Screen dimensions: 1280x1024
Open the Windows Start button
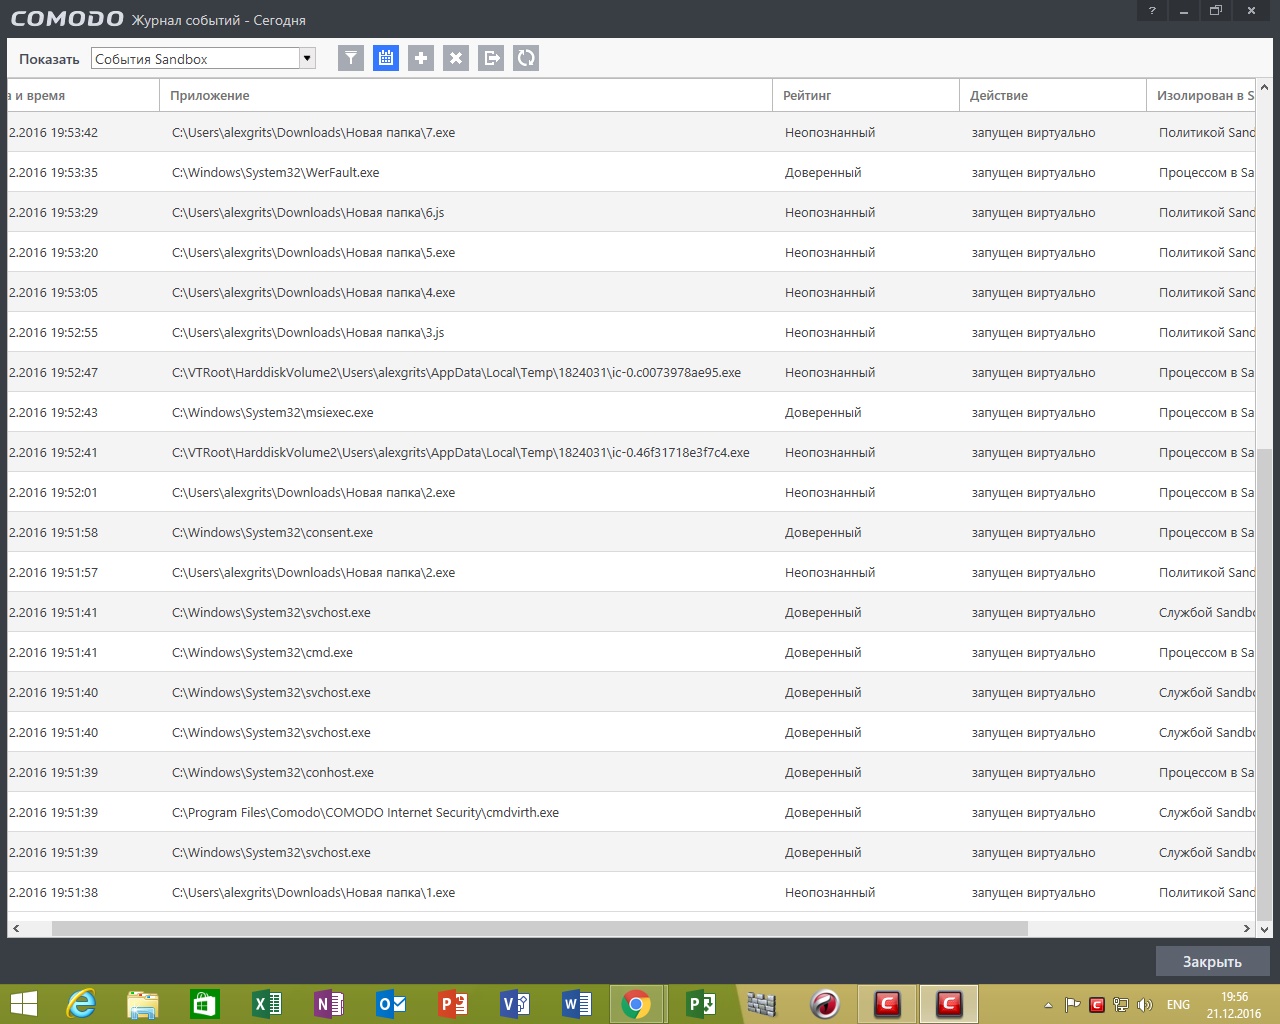pyautogui.click(x=23, y=1003)
